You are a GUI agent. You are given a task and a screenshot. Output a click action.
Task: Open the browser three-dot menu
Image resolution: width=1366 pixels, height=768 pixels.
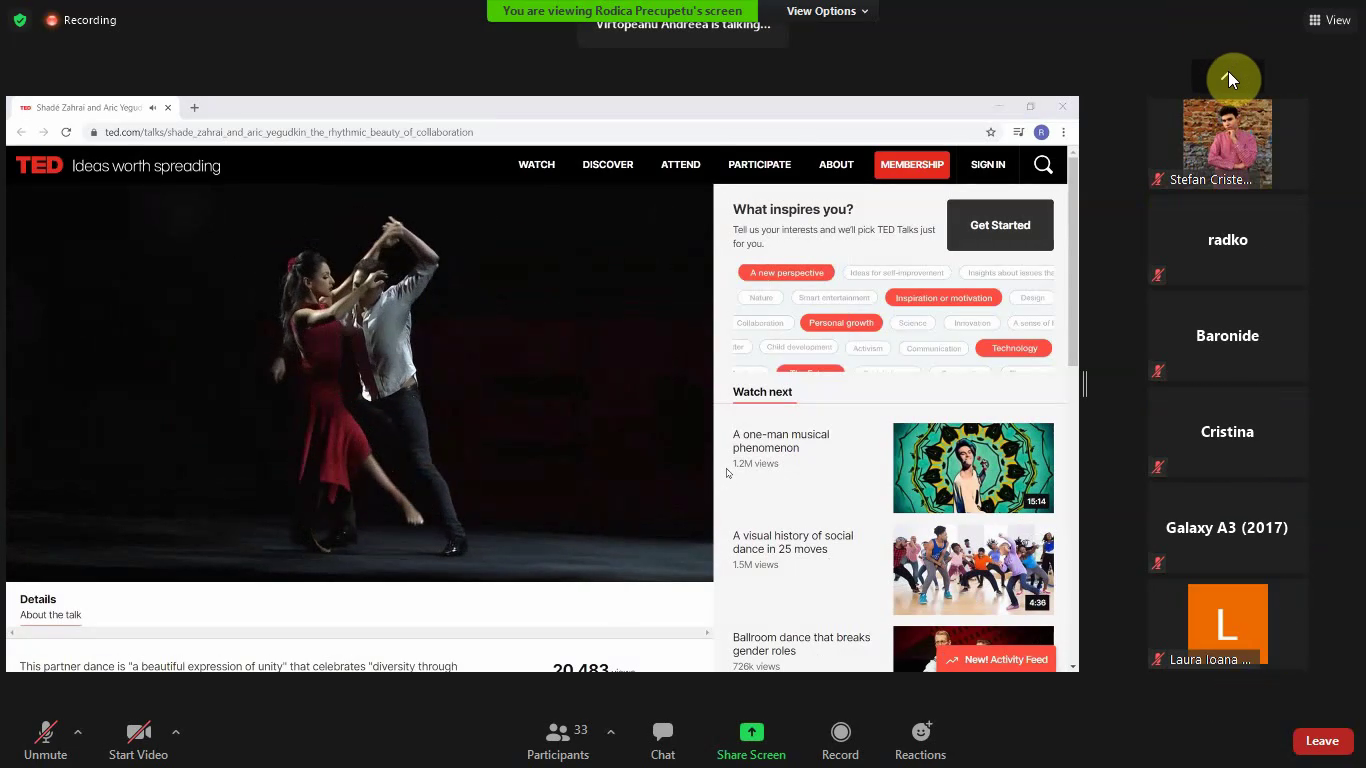coord(1063,132)
